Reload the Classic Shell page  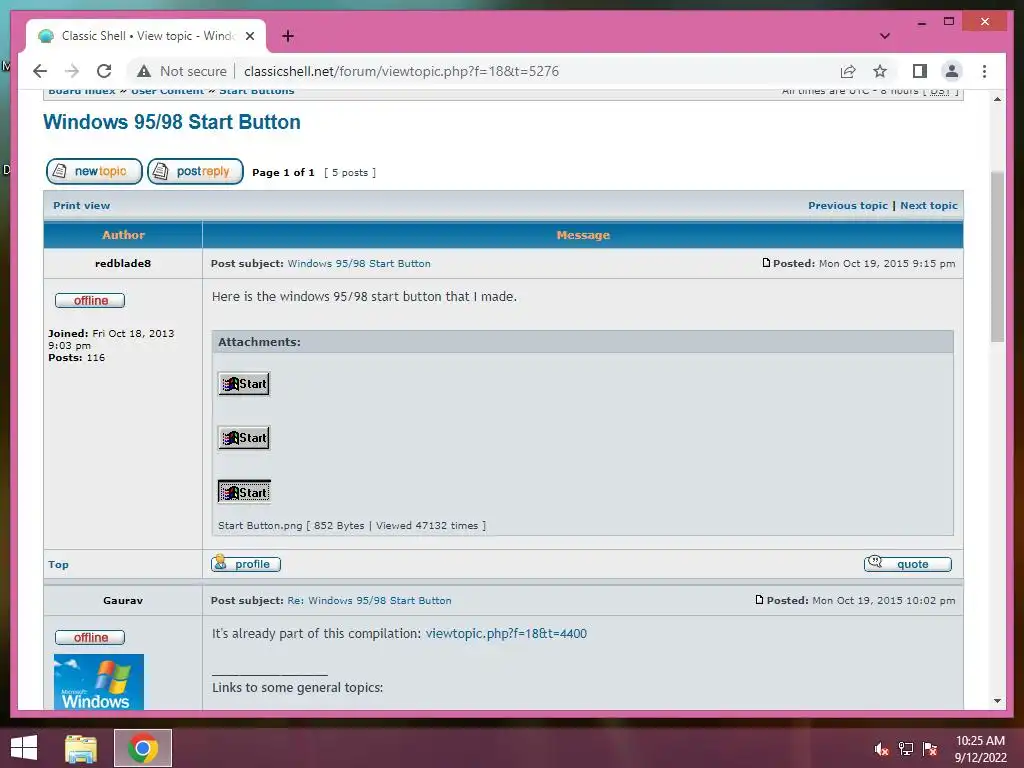104,71
